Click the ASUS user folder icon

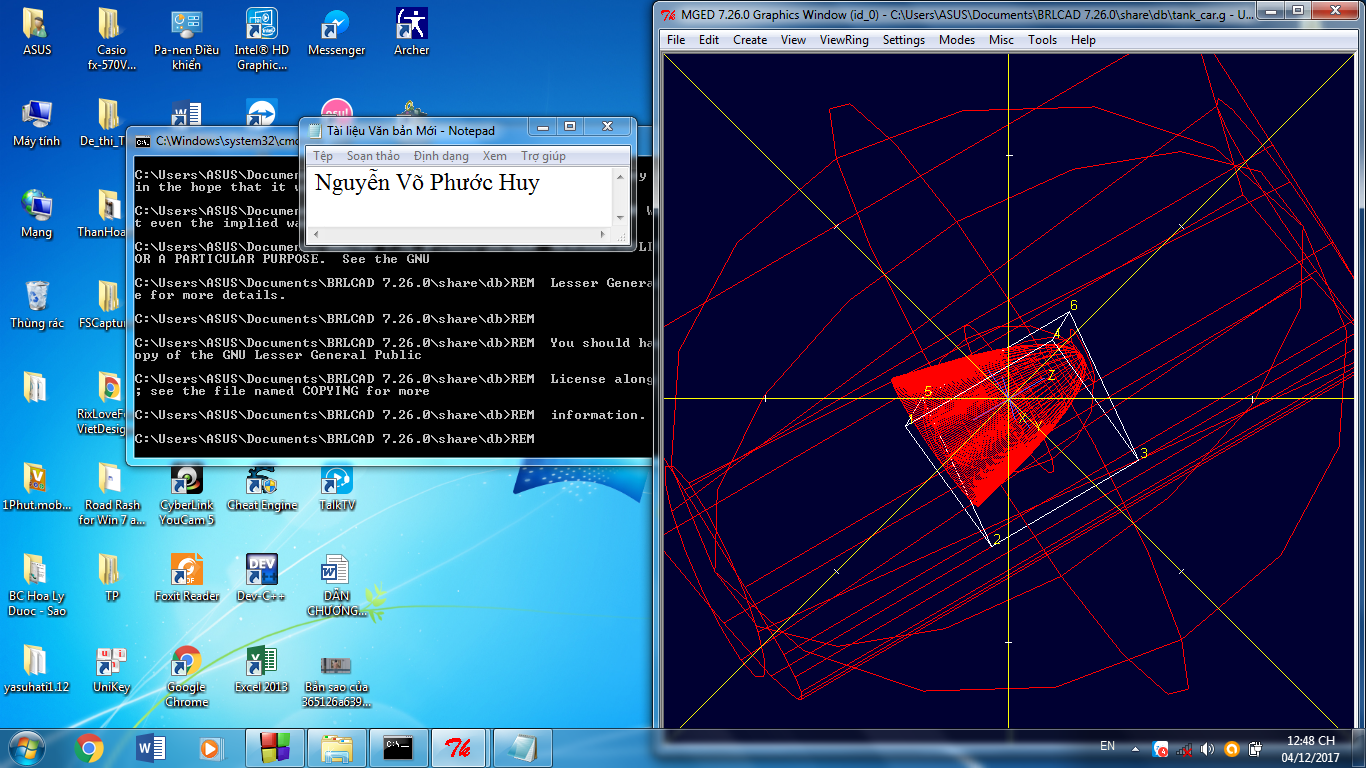(x=36, y=32)
